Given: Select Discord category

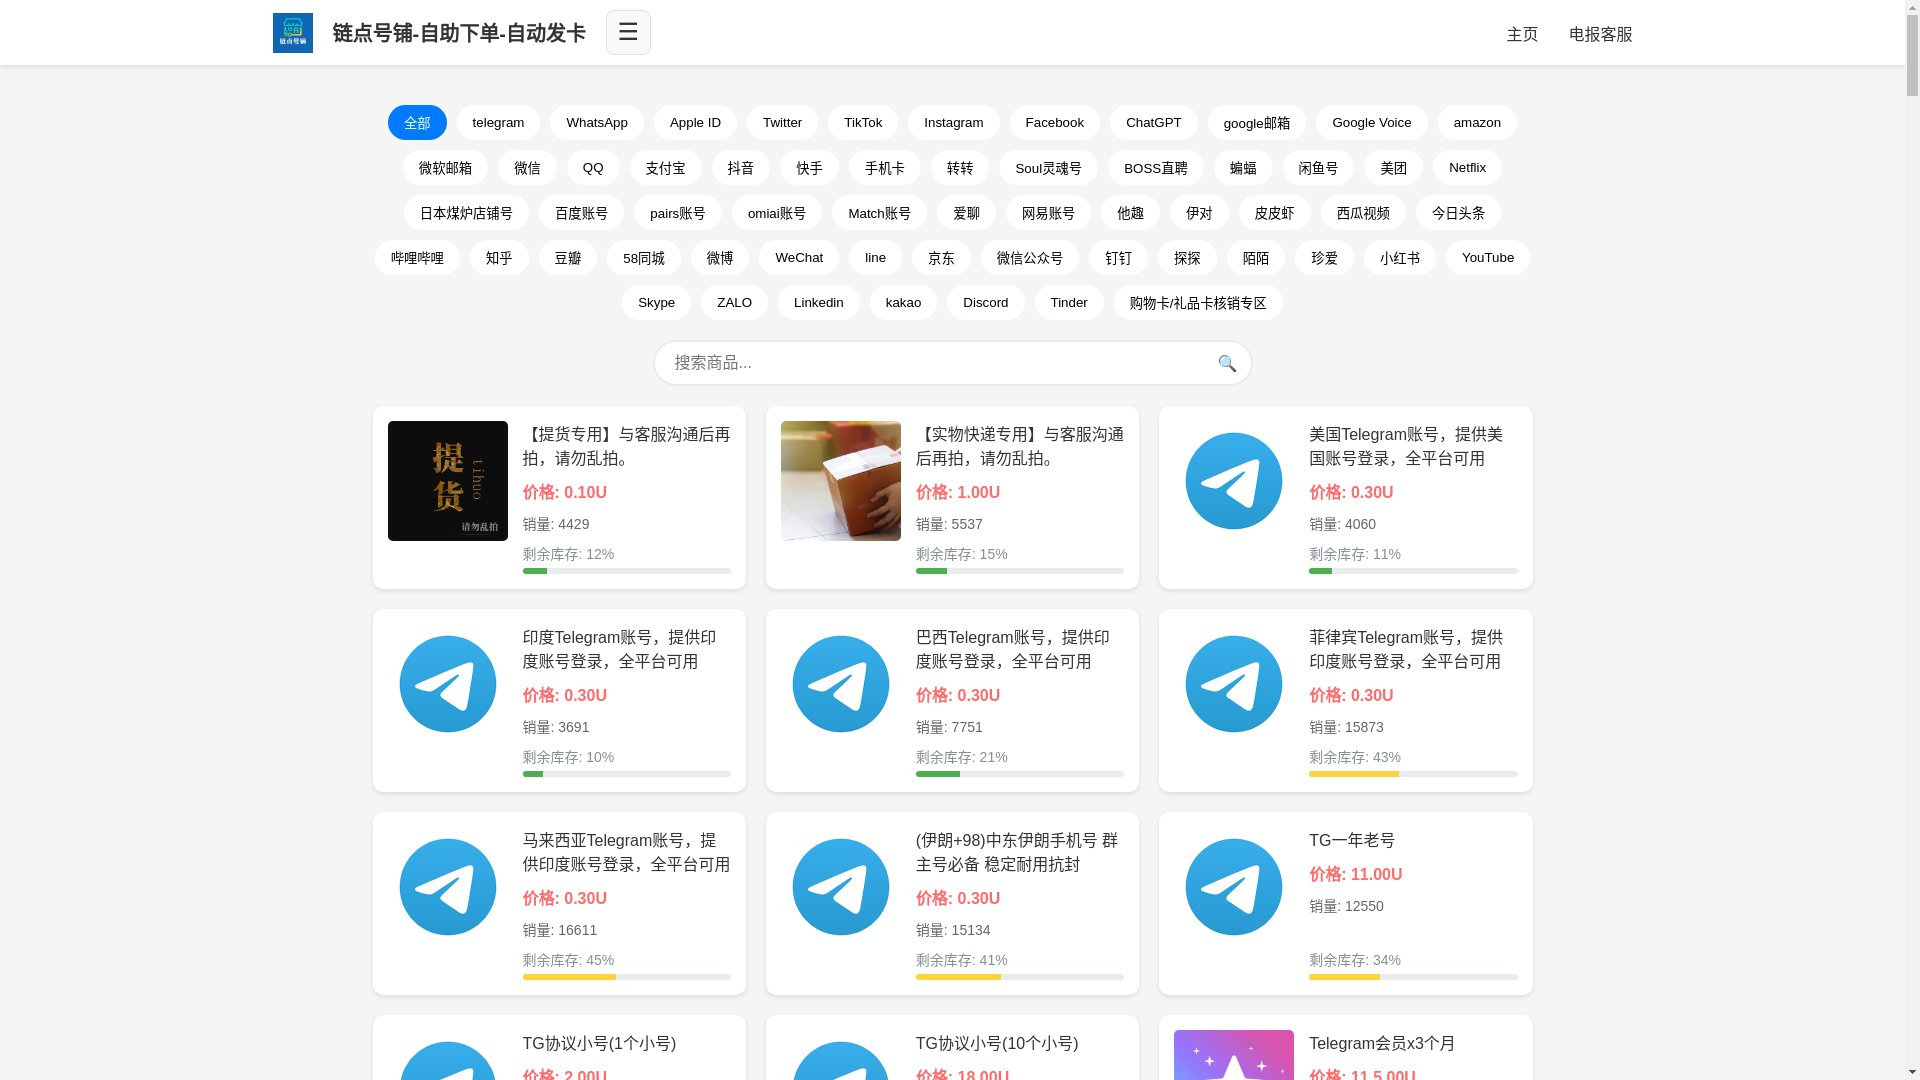Looking at the screenshot, I should [x=986, y=302].
